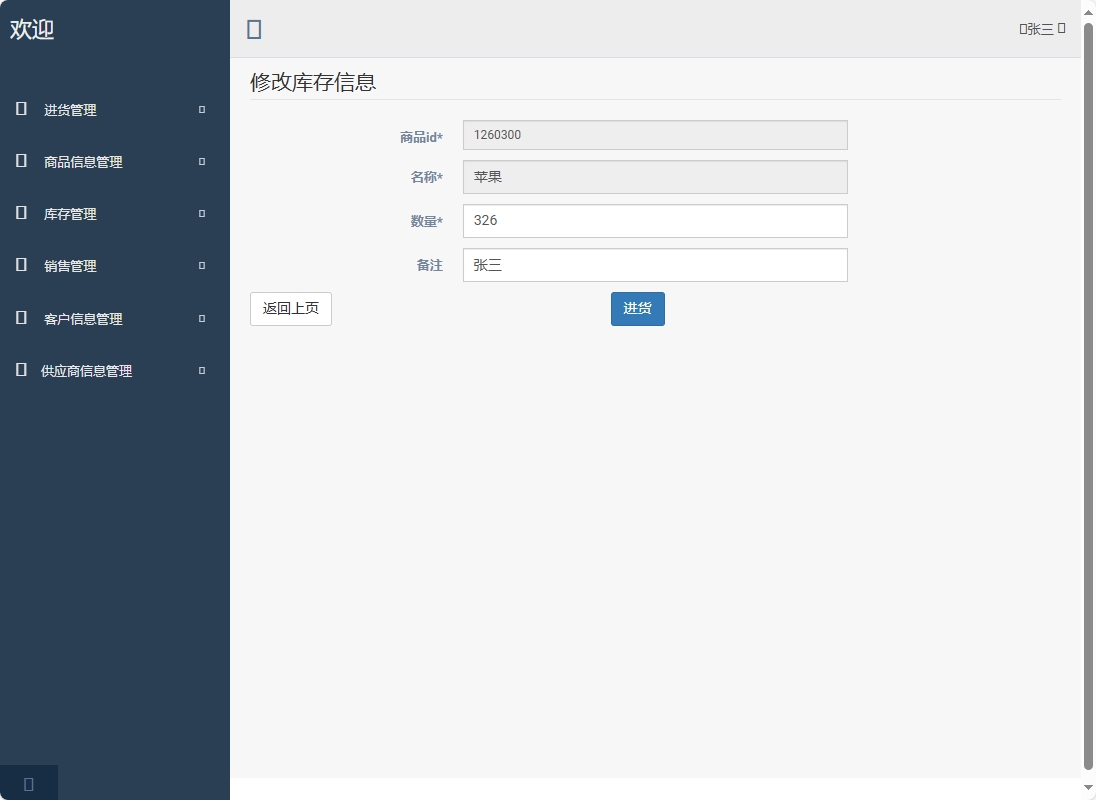This screenshot has height=800, width=1096.
Task: Open the 客户信息管理 menu item
Action: tap(83, 318)
